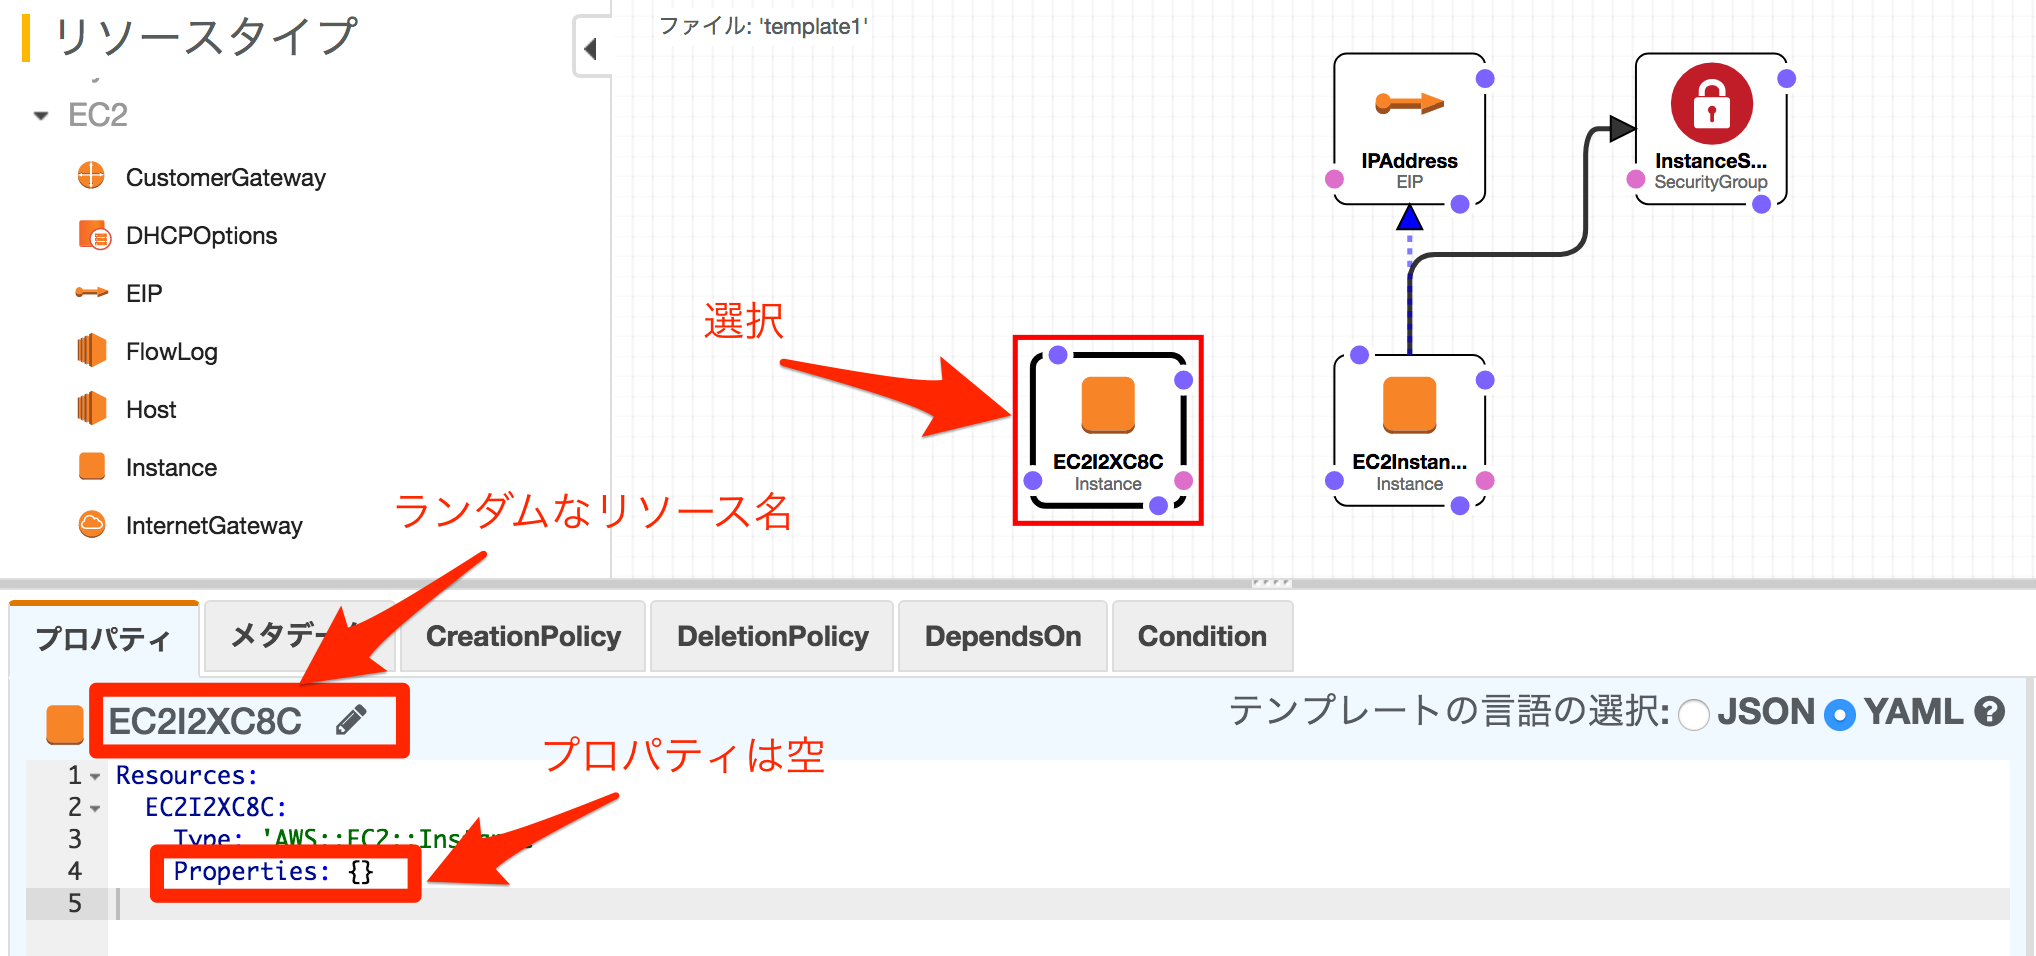Click the InternetGateway cloud icon

[x=92, y=525]
